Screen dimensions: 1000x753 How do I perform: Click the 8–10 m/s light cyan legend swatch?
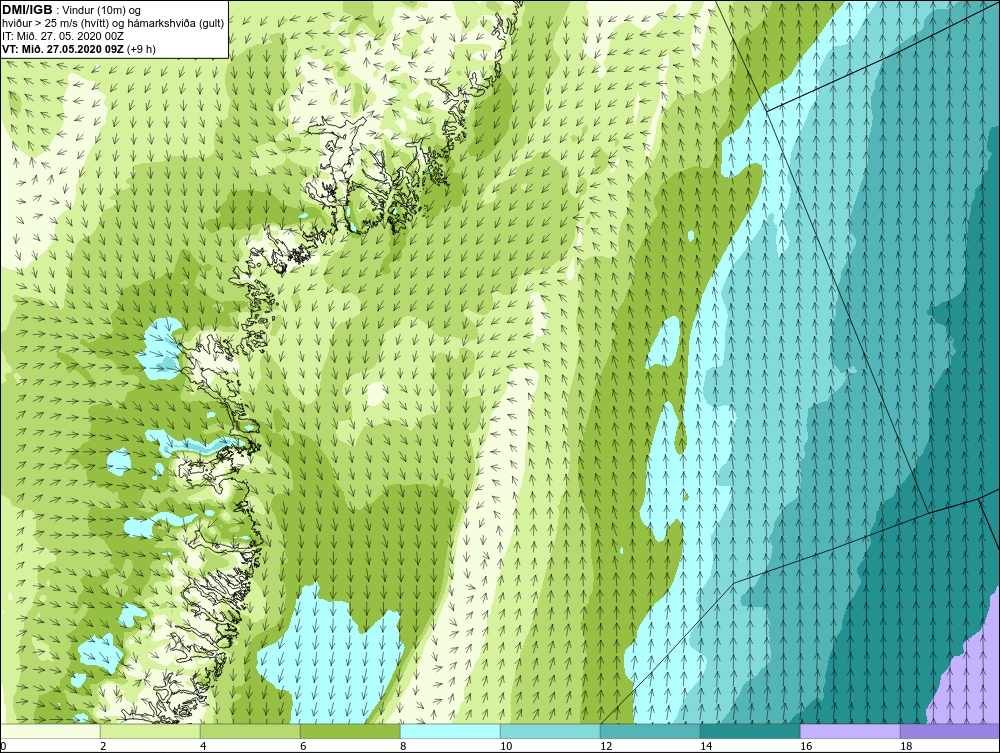[450, 731]
